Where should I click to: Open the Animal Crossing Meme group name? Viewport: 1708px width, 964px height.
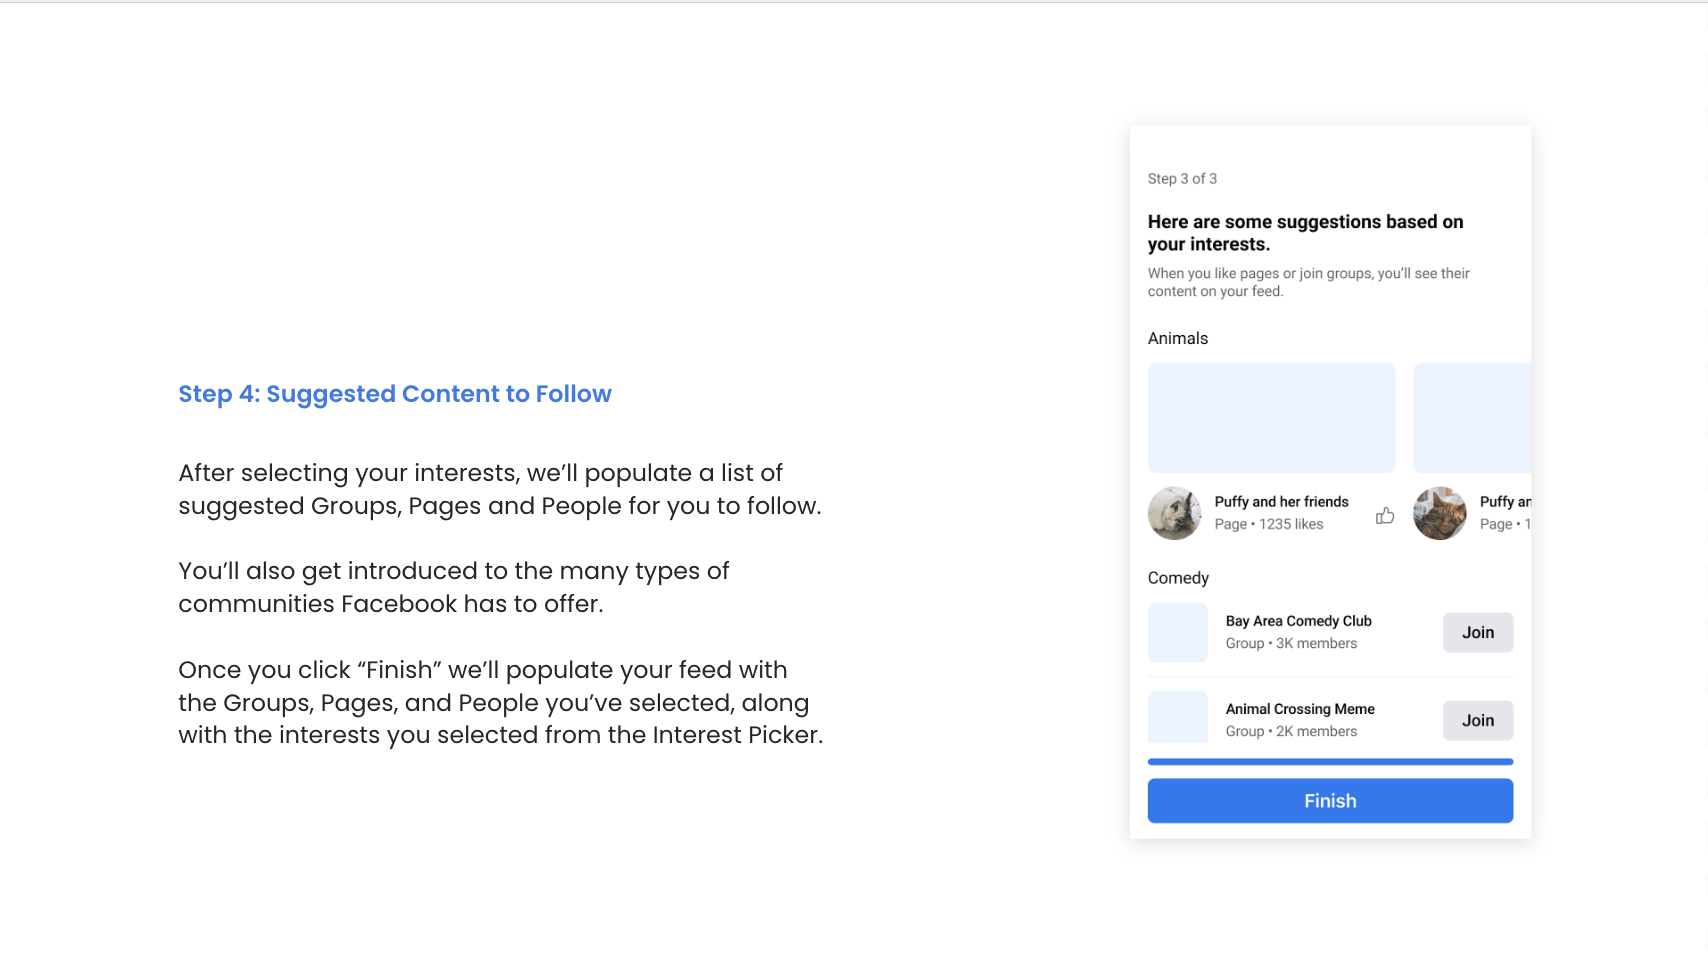1300,709
